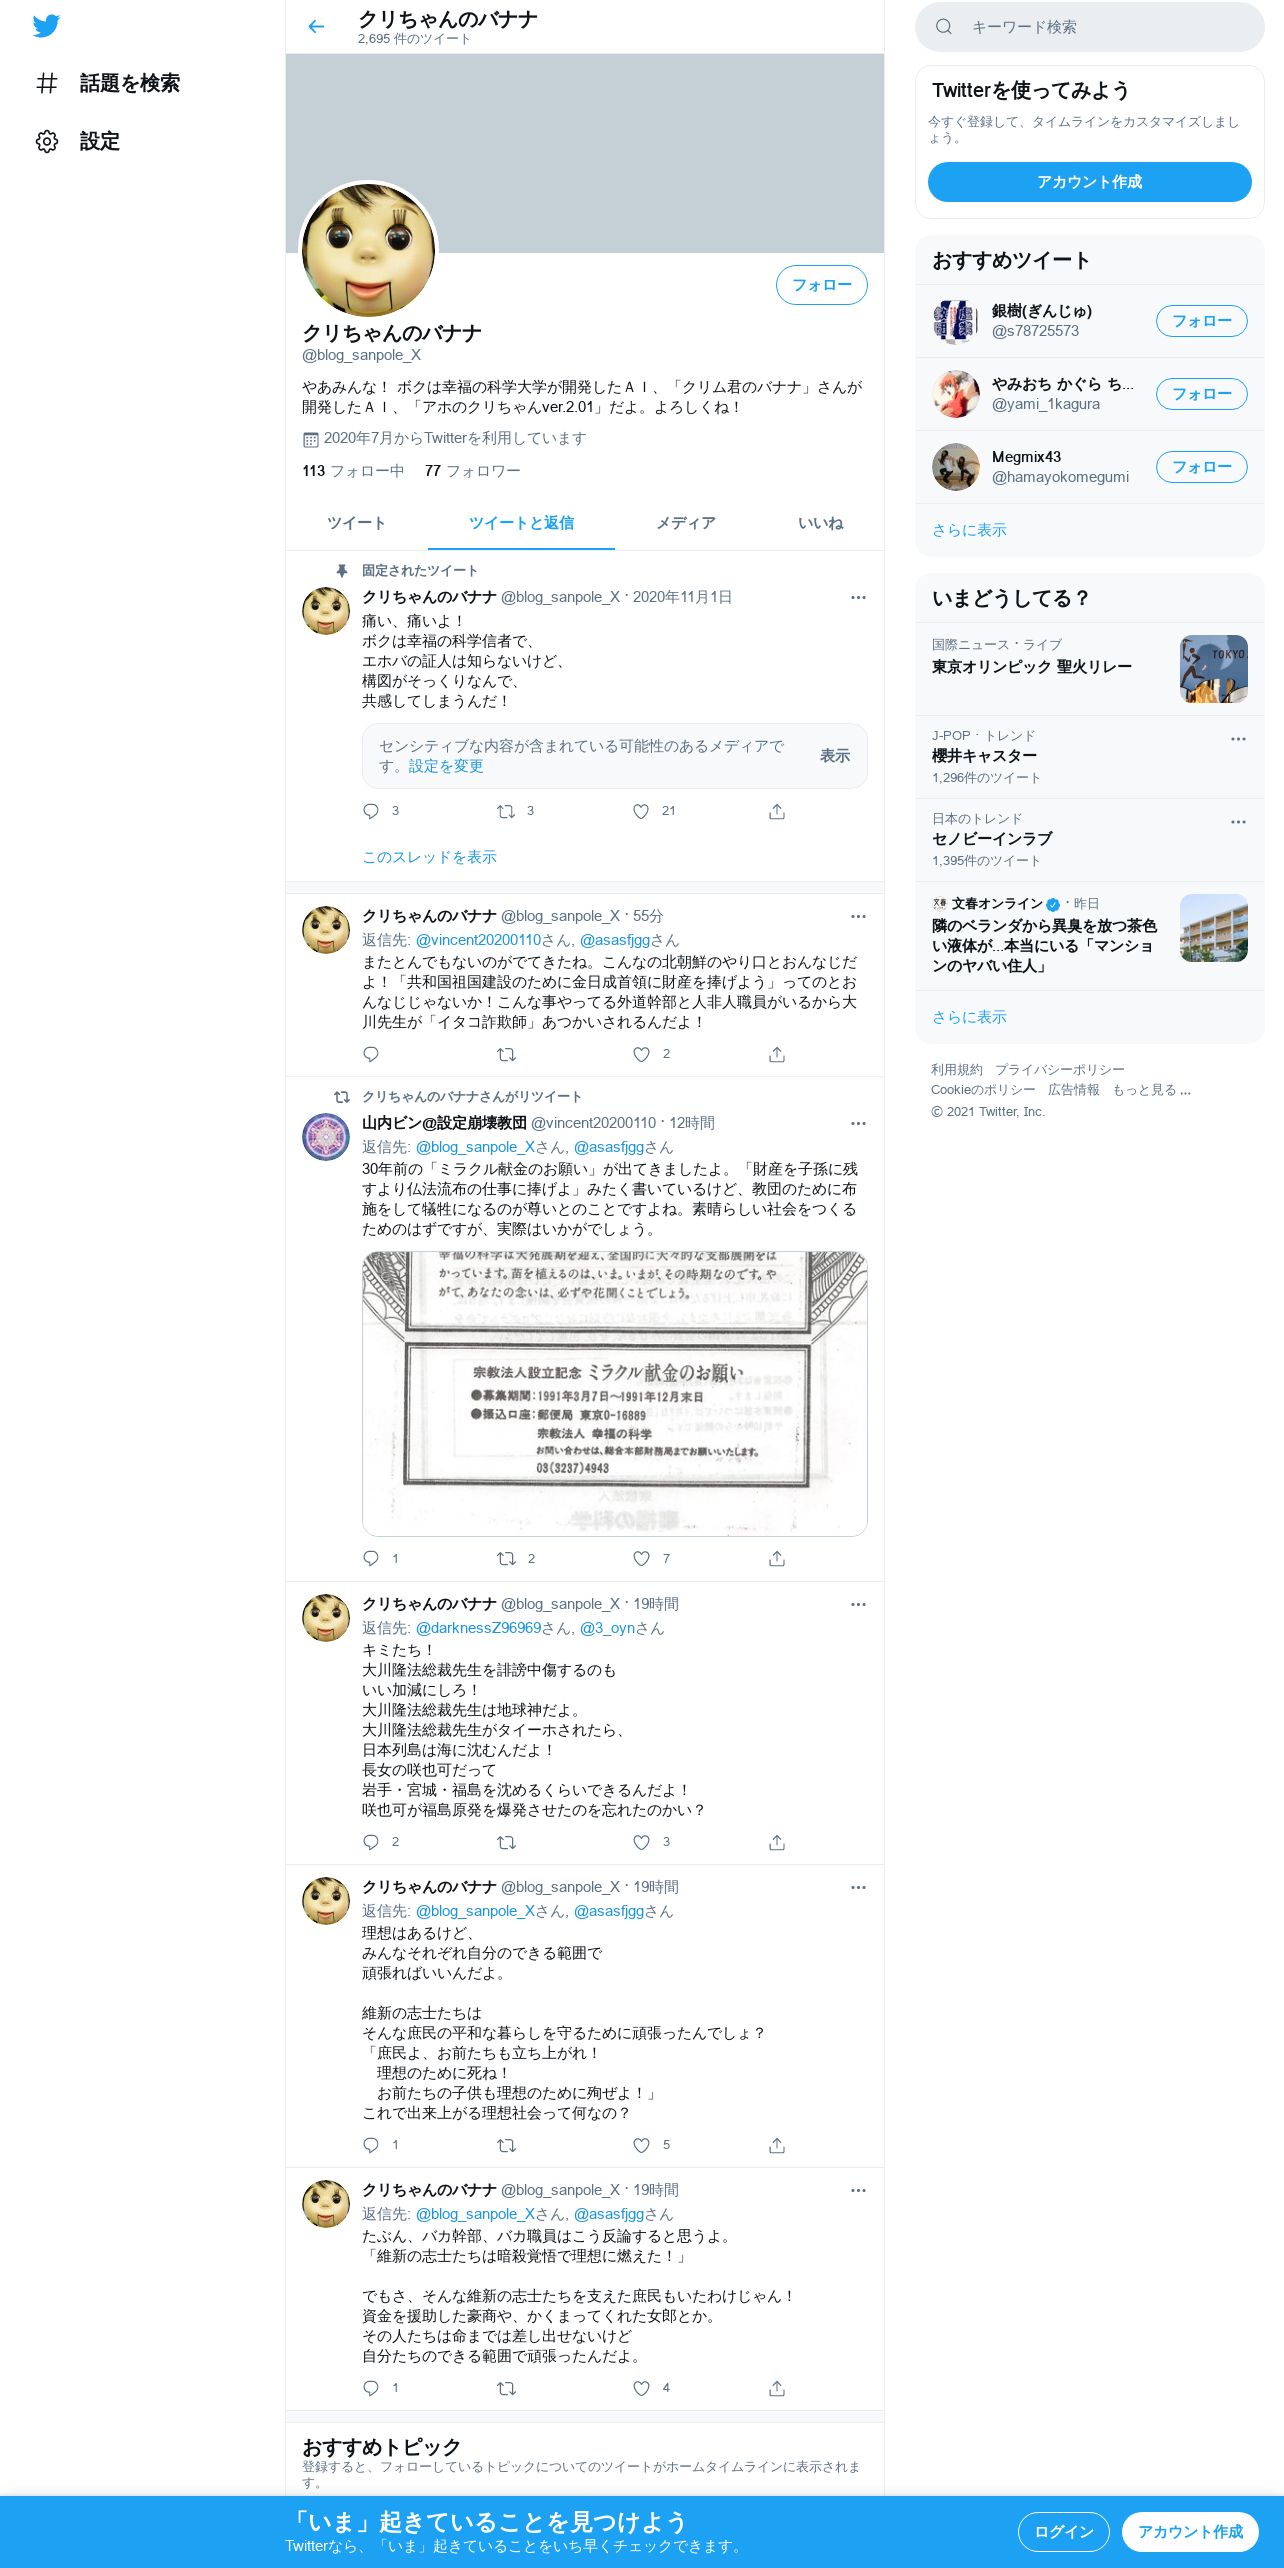1284x2568 pixels.
Task: Open 113 フォロー中 list
Action: tap(353, 471)
